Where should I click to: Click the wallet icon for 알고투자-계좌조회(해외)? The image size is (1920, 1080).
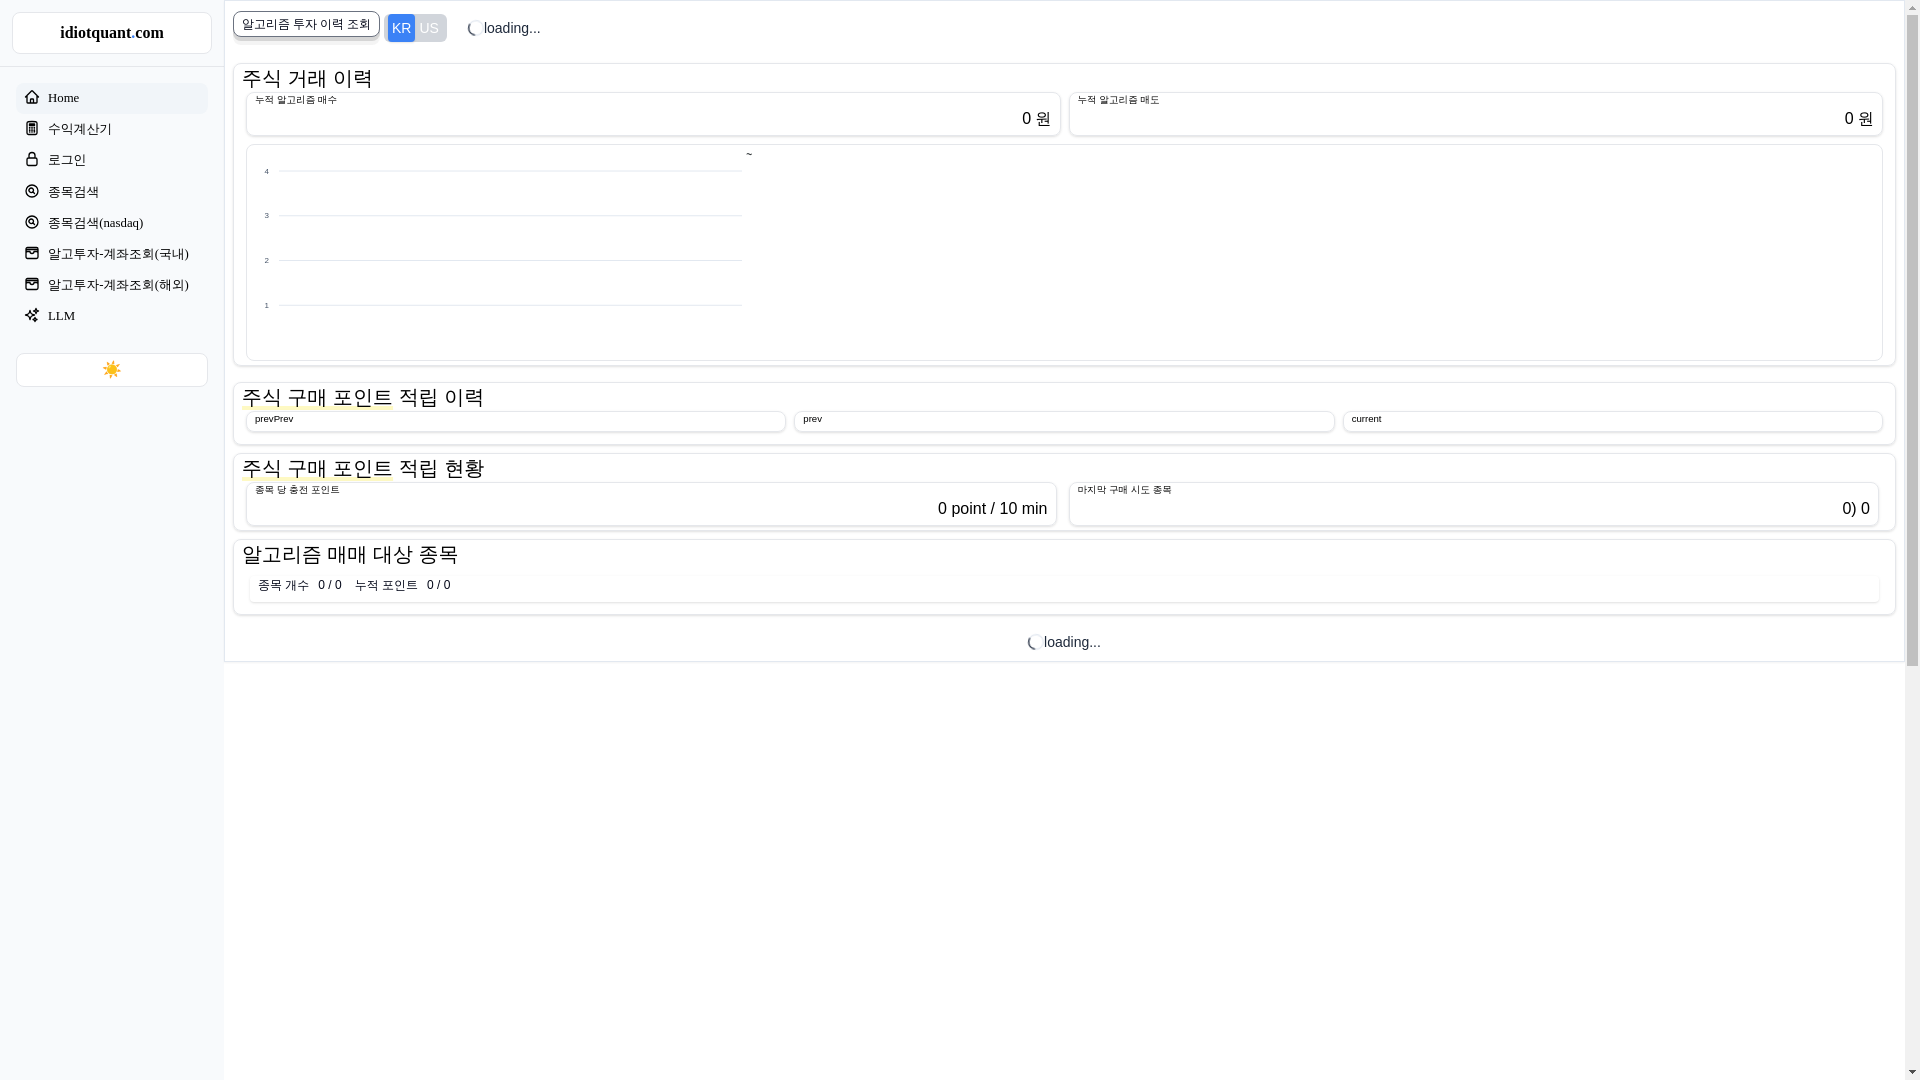[x=32, y=284]
